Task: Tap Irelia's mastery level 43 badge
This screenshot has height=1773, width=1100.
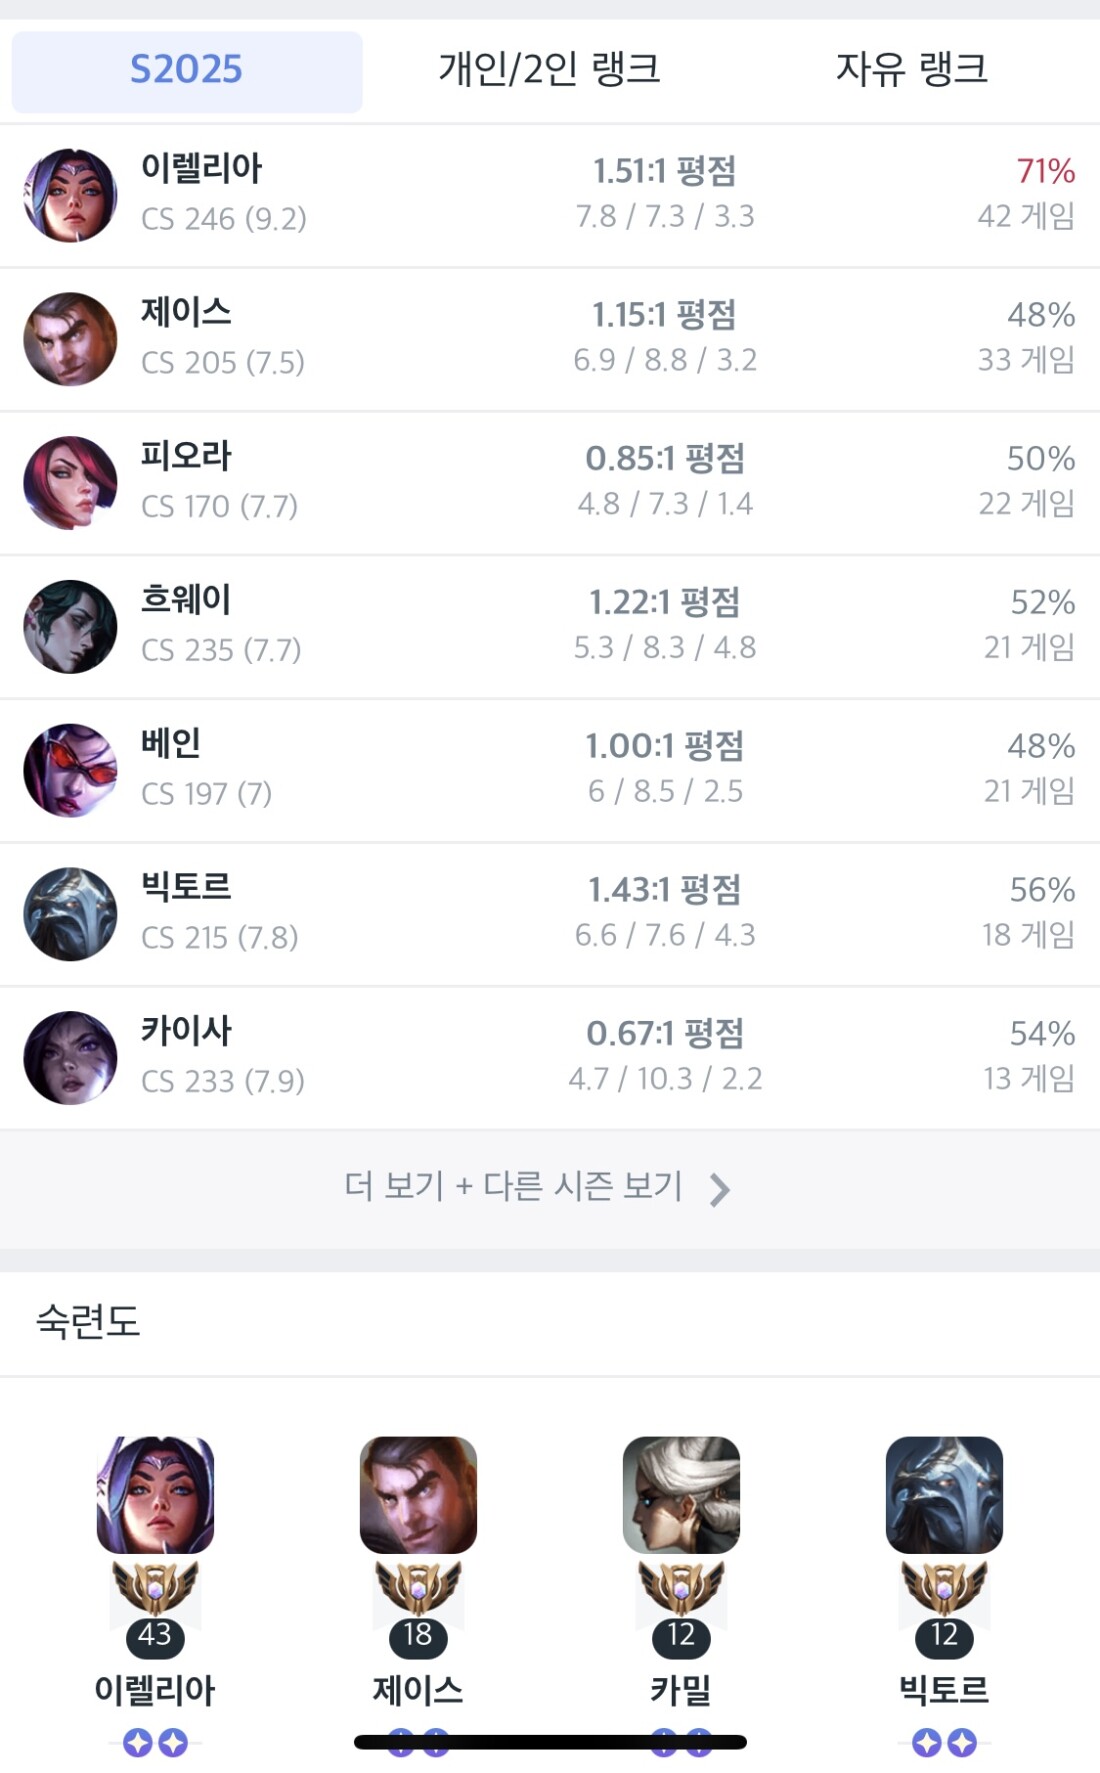Action: pos(155,1636)
